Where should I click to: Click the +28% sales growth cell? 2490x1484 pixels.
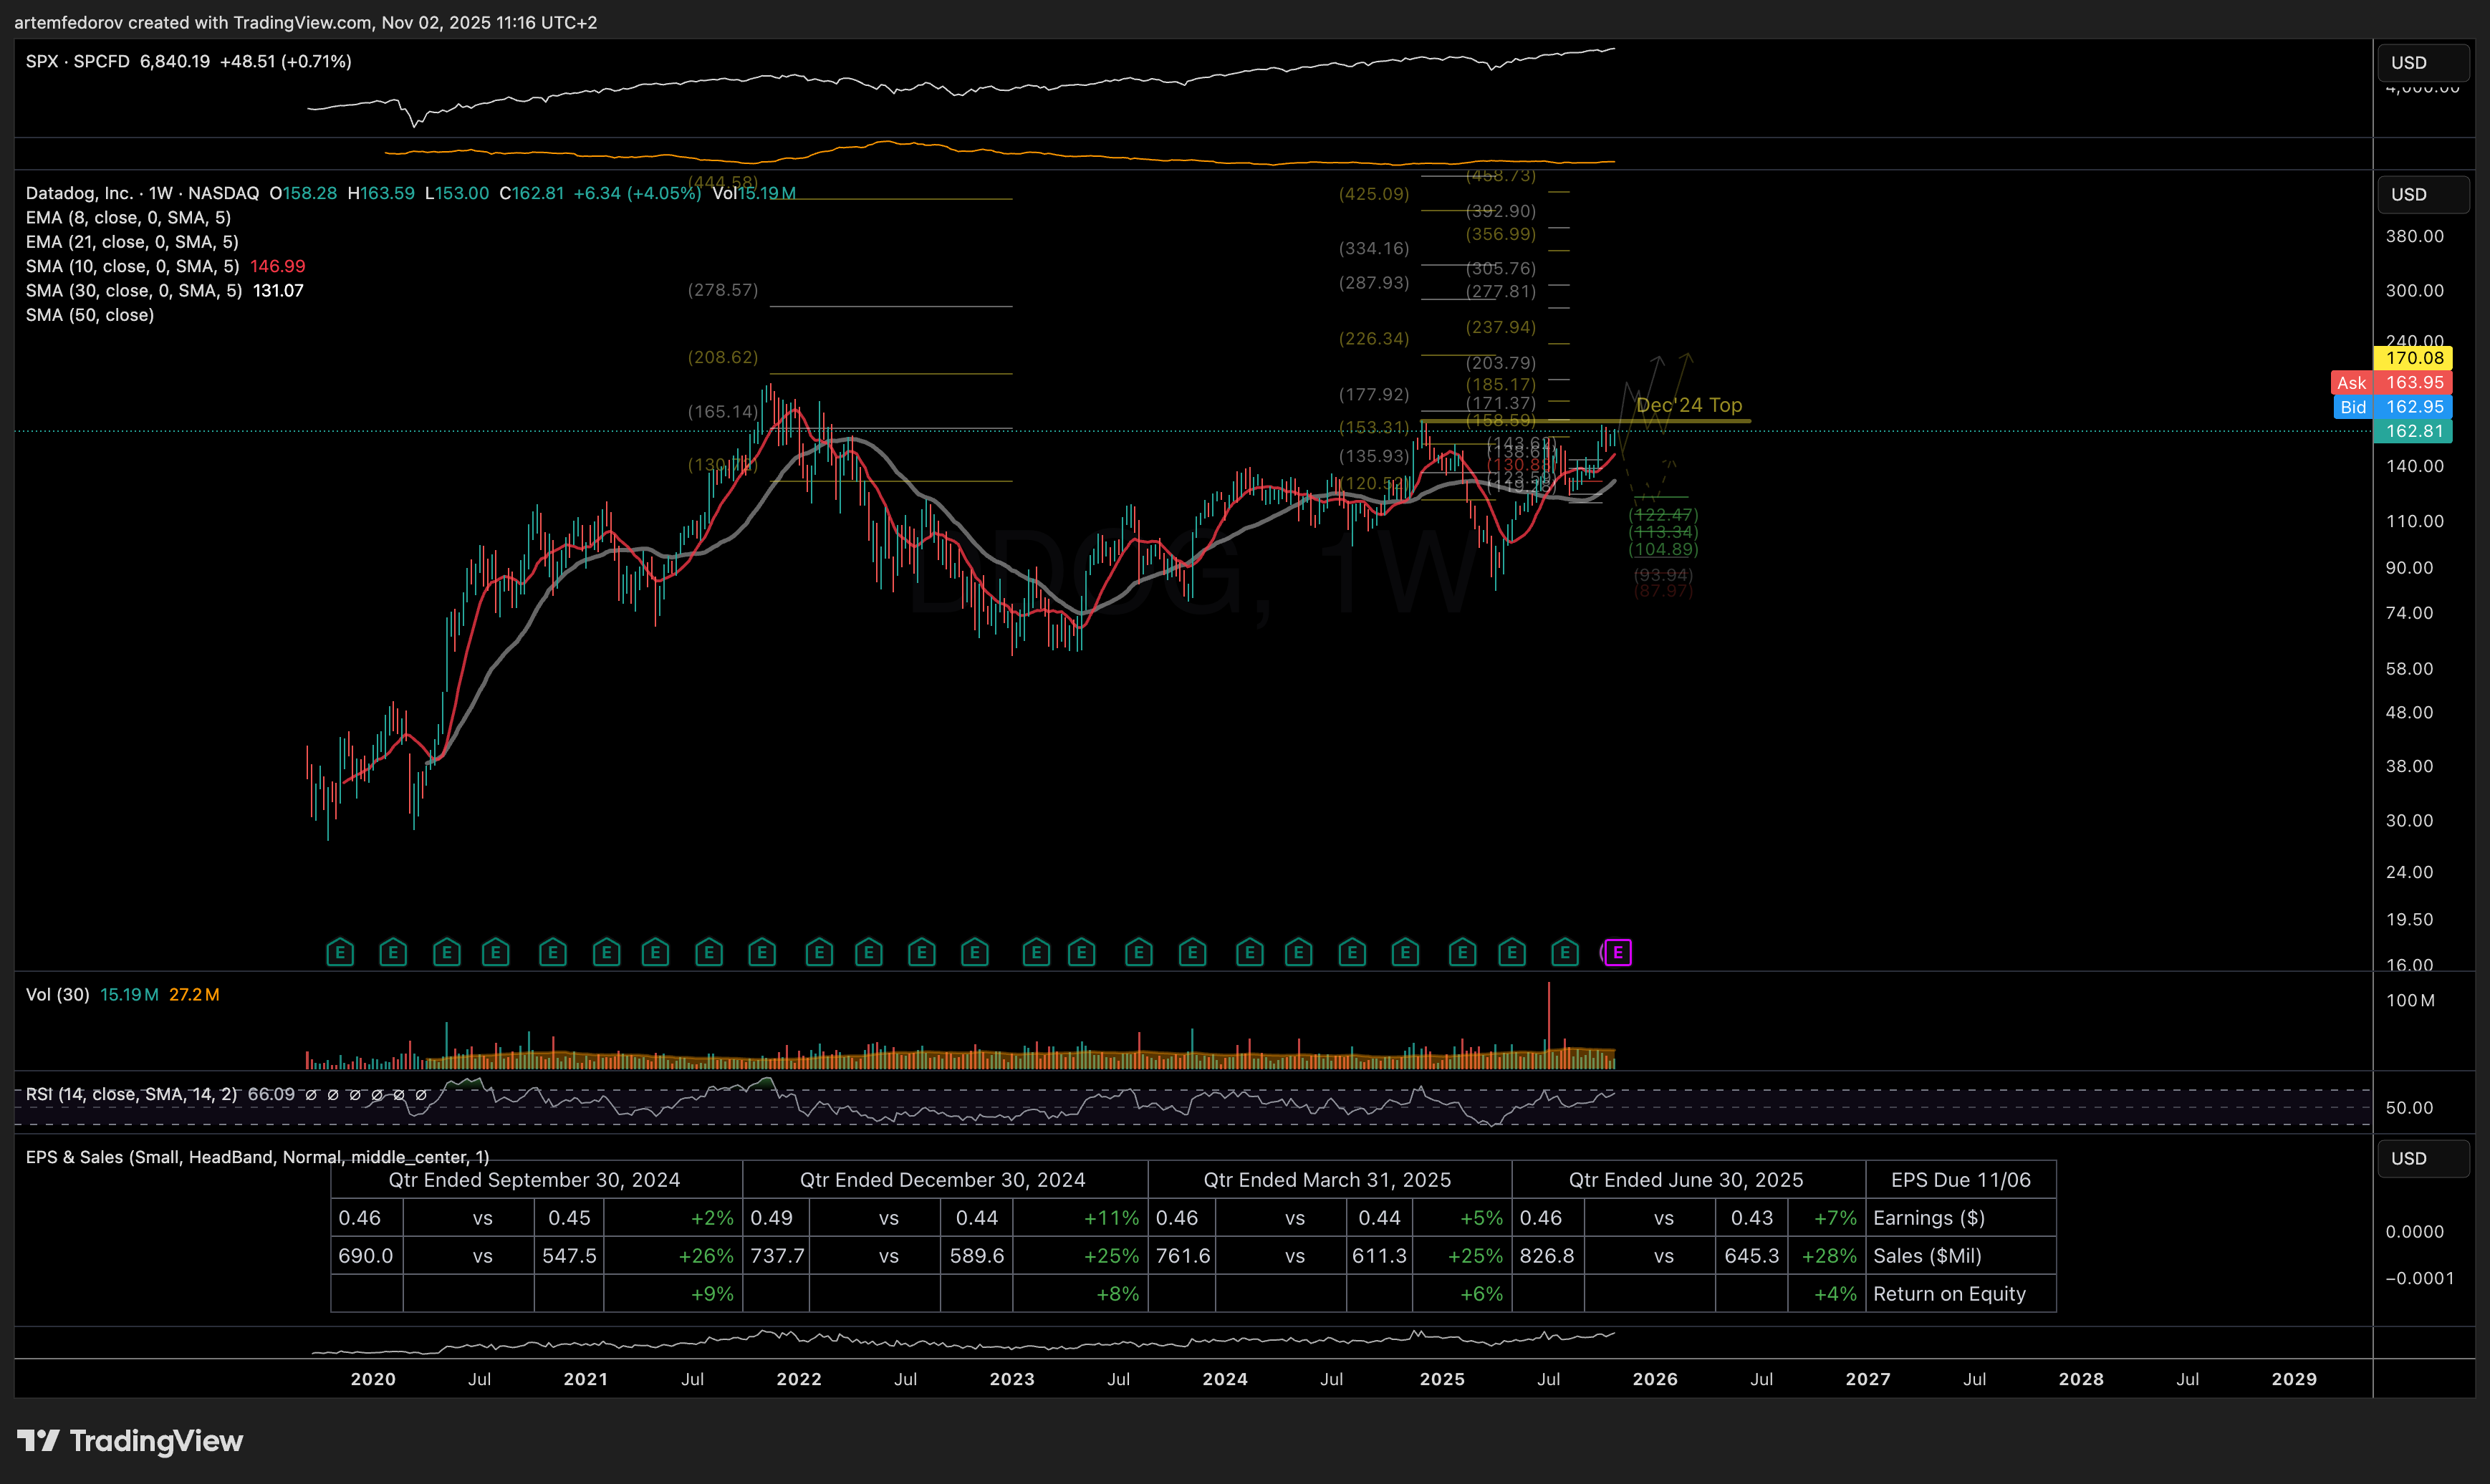tap(1826, 1256)
